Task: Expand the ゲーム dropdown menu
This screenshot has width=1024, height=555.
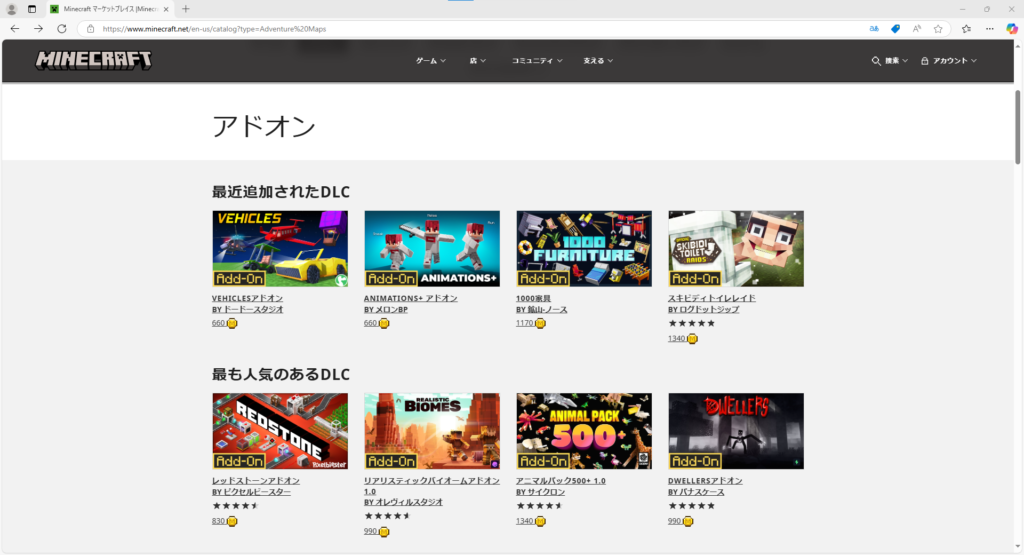Action: pyautogui.click(x=430, y=61)
